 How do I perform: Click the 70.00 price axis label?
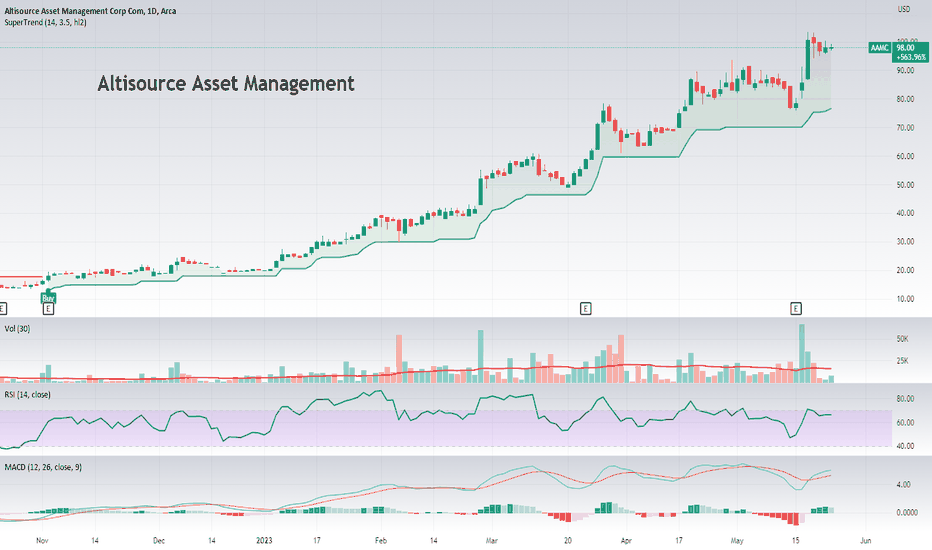(905, 128)
